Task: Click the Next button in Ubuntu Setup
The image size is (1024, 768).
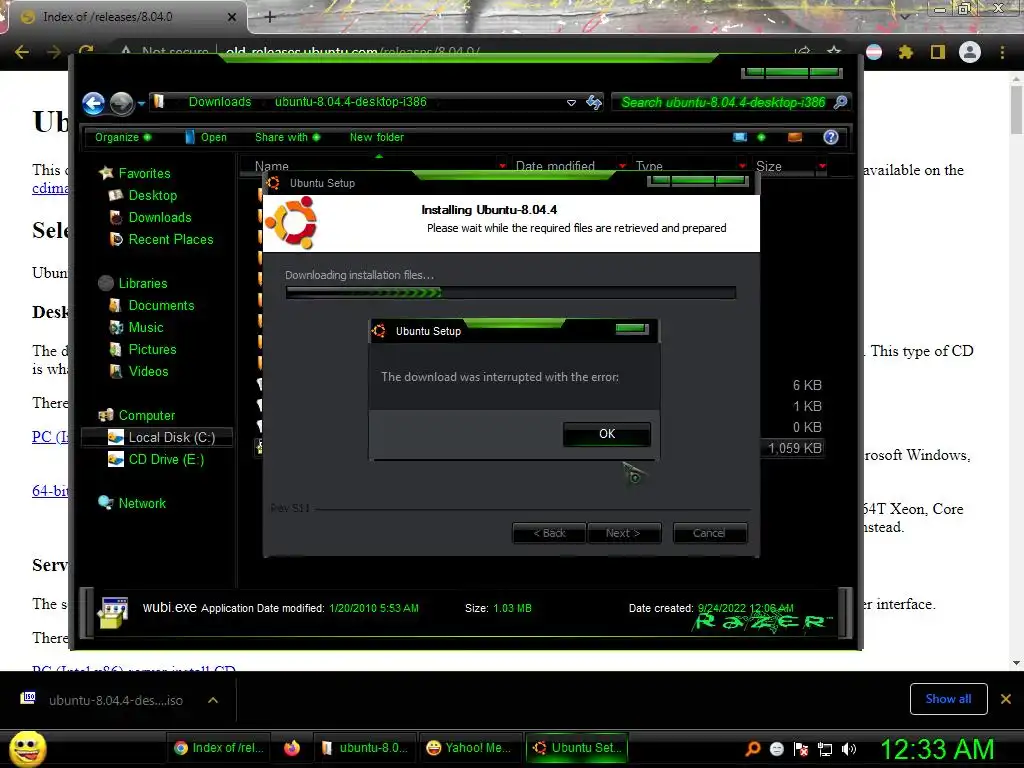Action: click(624, 533)
